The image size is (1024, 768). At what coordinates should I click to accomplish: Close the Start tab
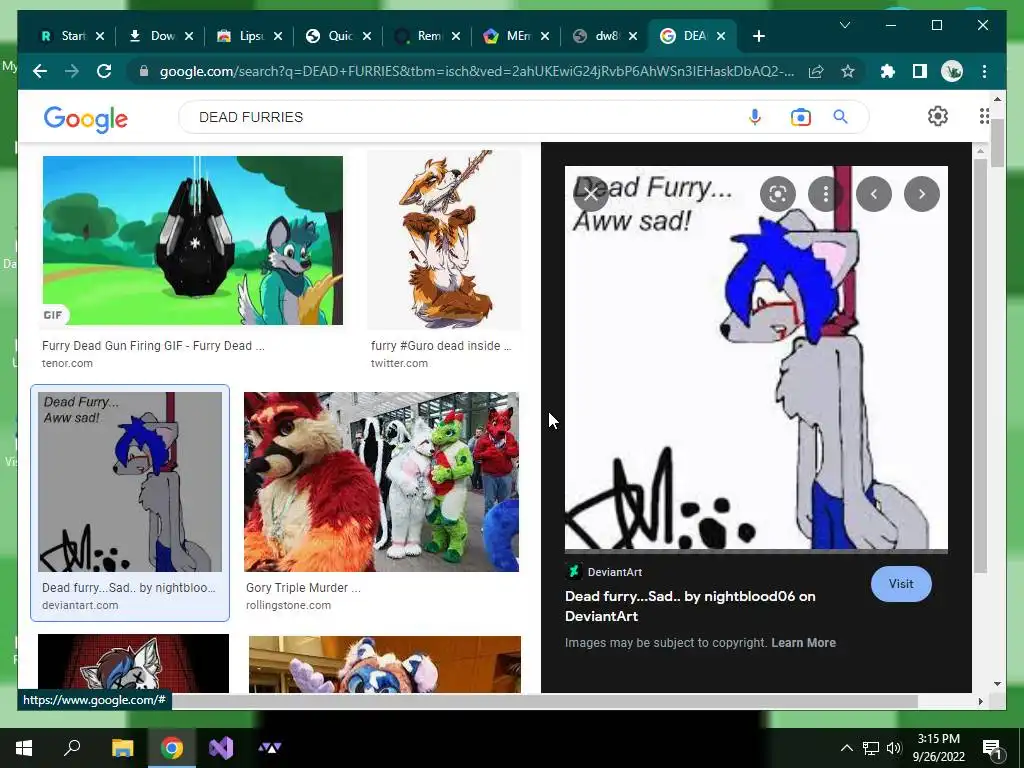(100, 36)
